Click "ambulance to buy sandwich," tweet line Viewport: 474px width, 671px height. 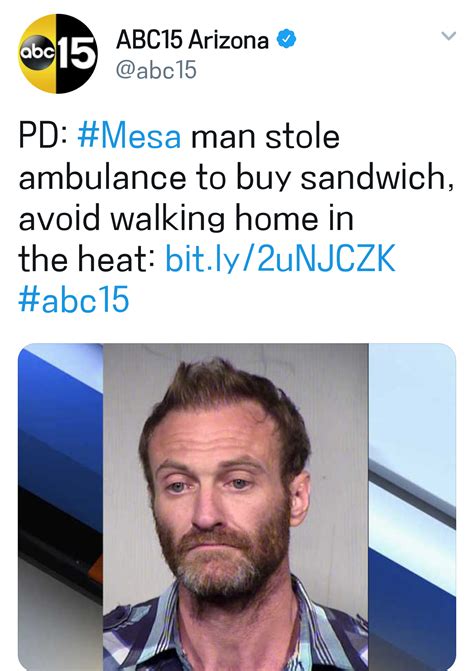tap(236, 177)
